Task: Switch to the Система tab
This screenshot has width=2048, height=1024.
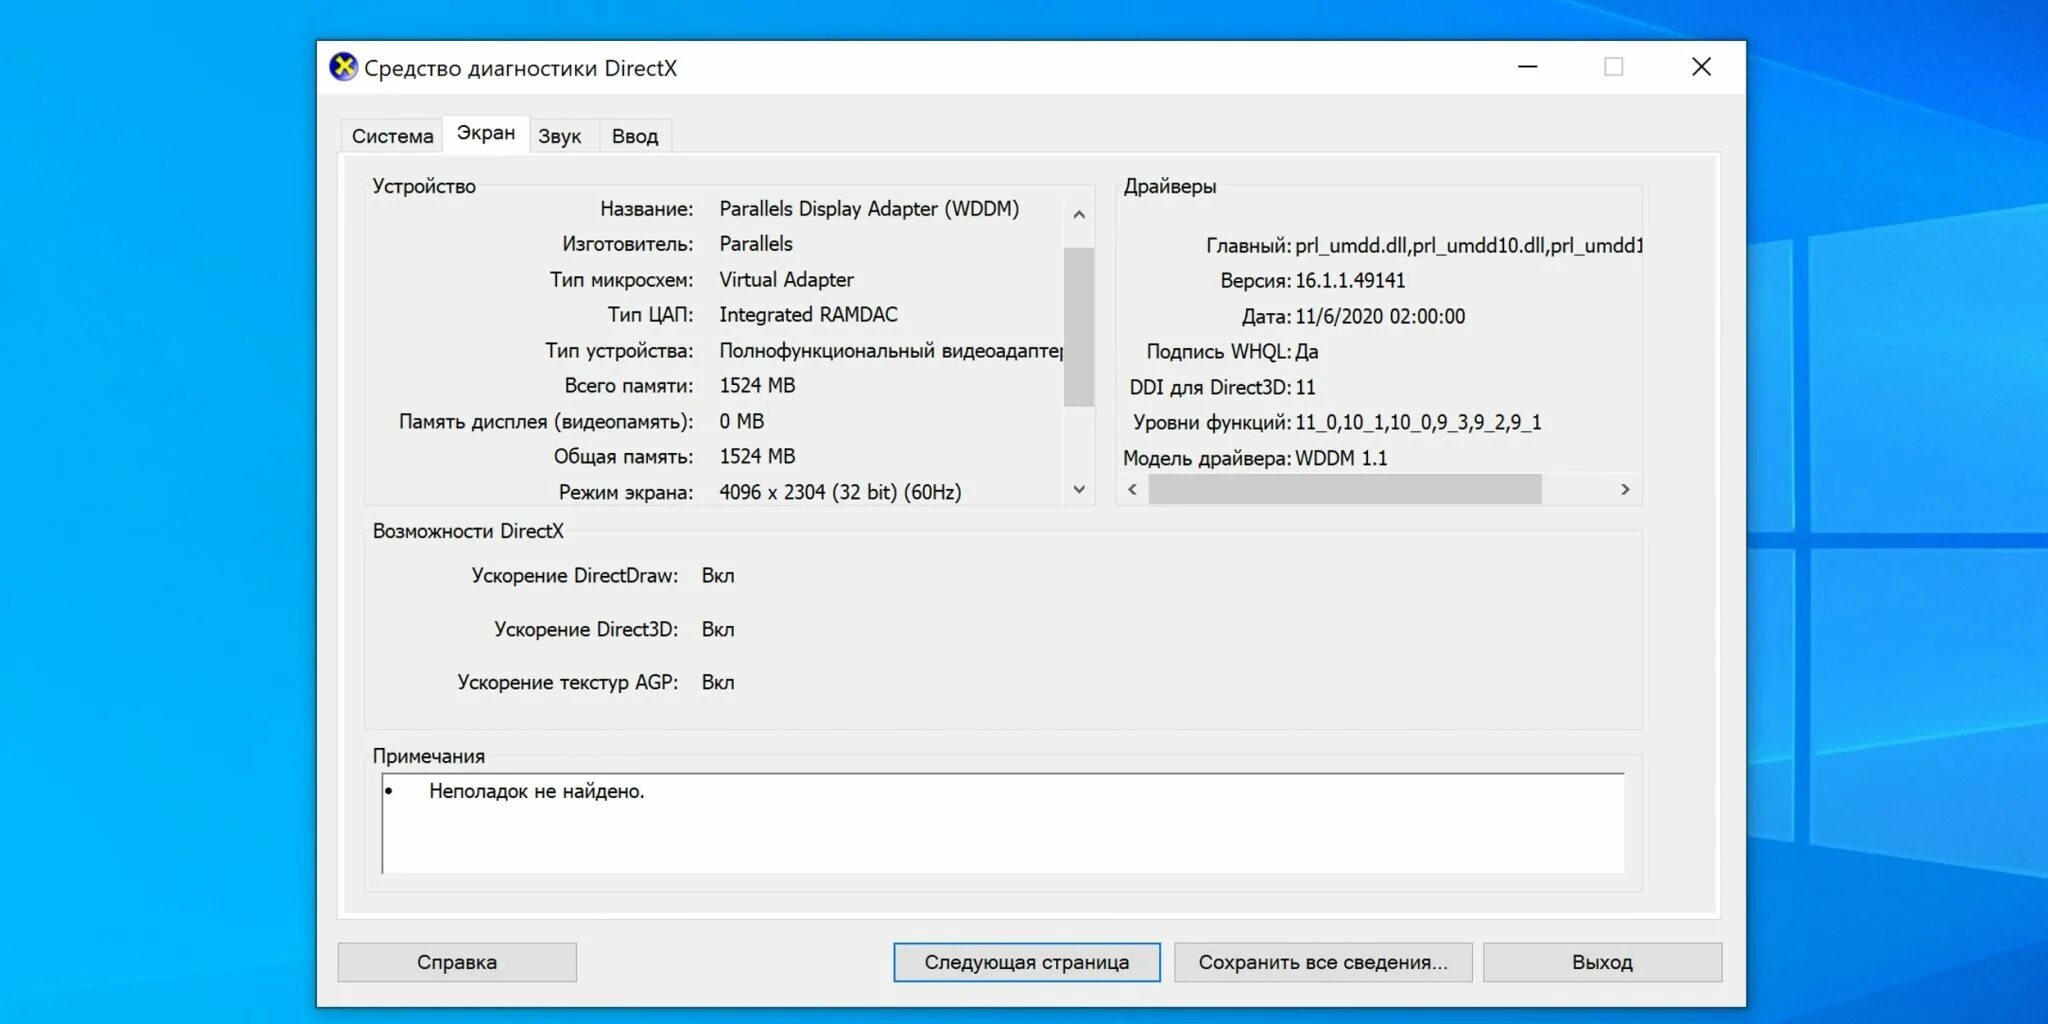Action: [x=392, y=136]
